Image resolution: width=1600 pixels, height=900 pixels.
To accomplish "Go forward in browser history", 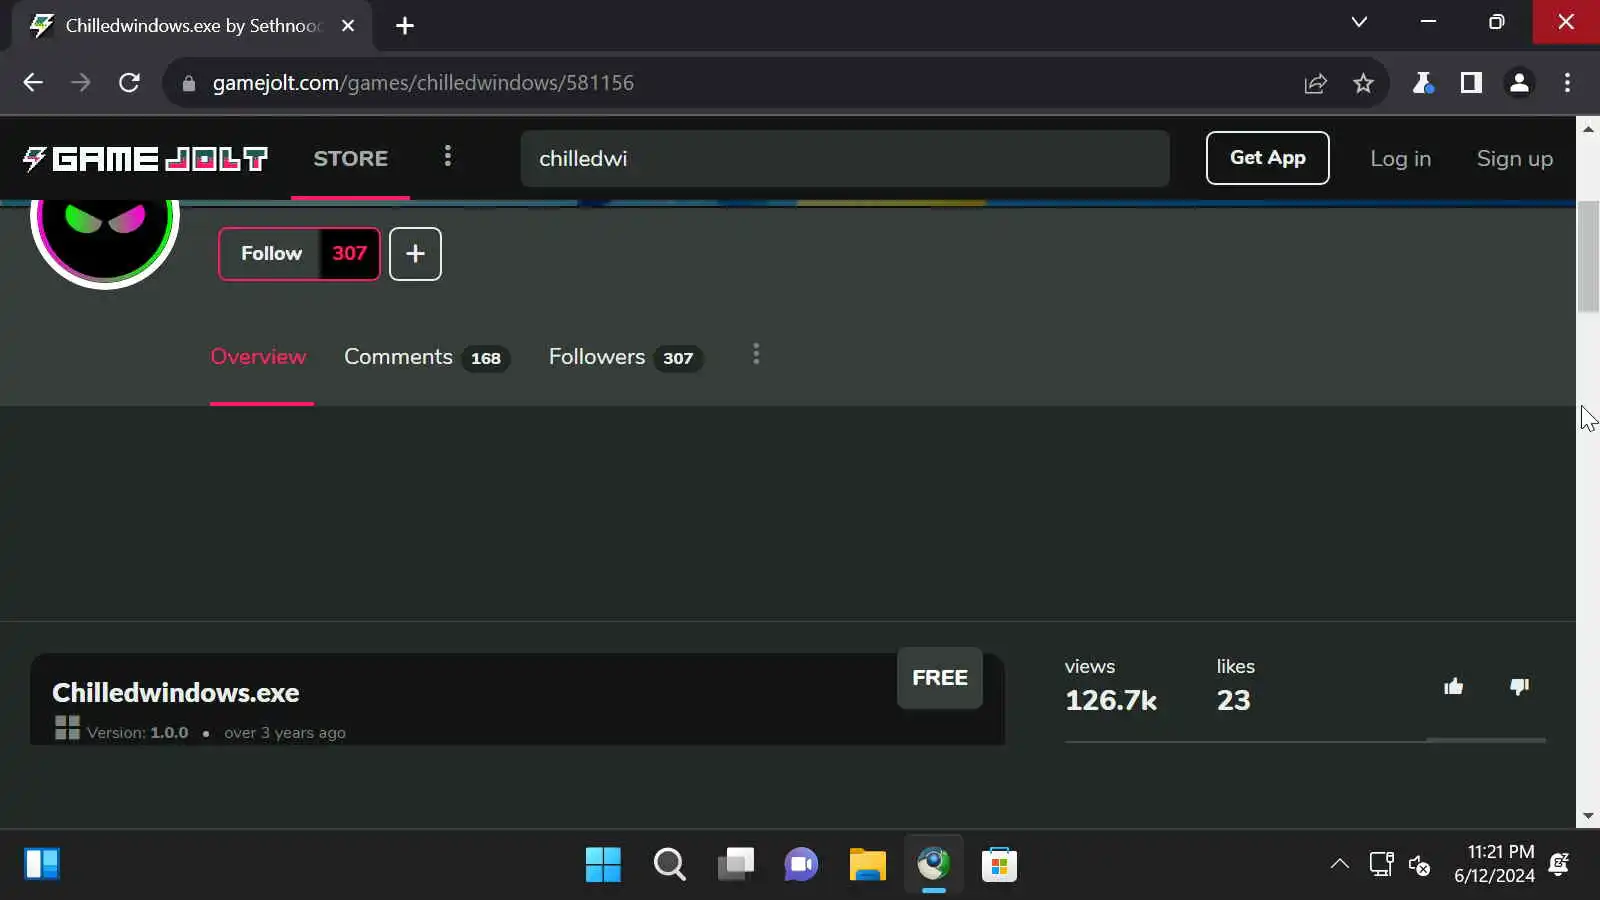I will [81, 83].
